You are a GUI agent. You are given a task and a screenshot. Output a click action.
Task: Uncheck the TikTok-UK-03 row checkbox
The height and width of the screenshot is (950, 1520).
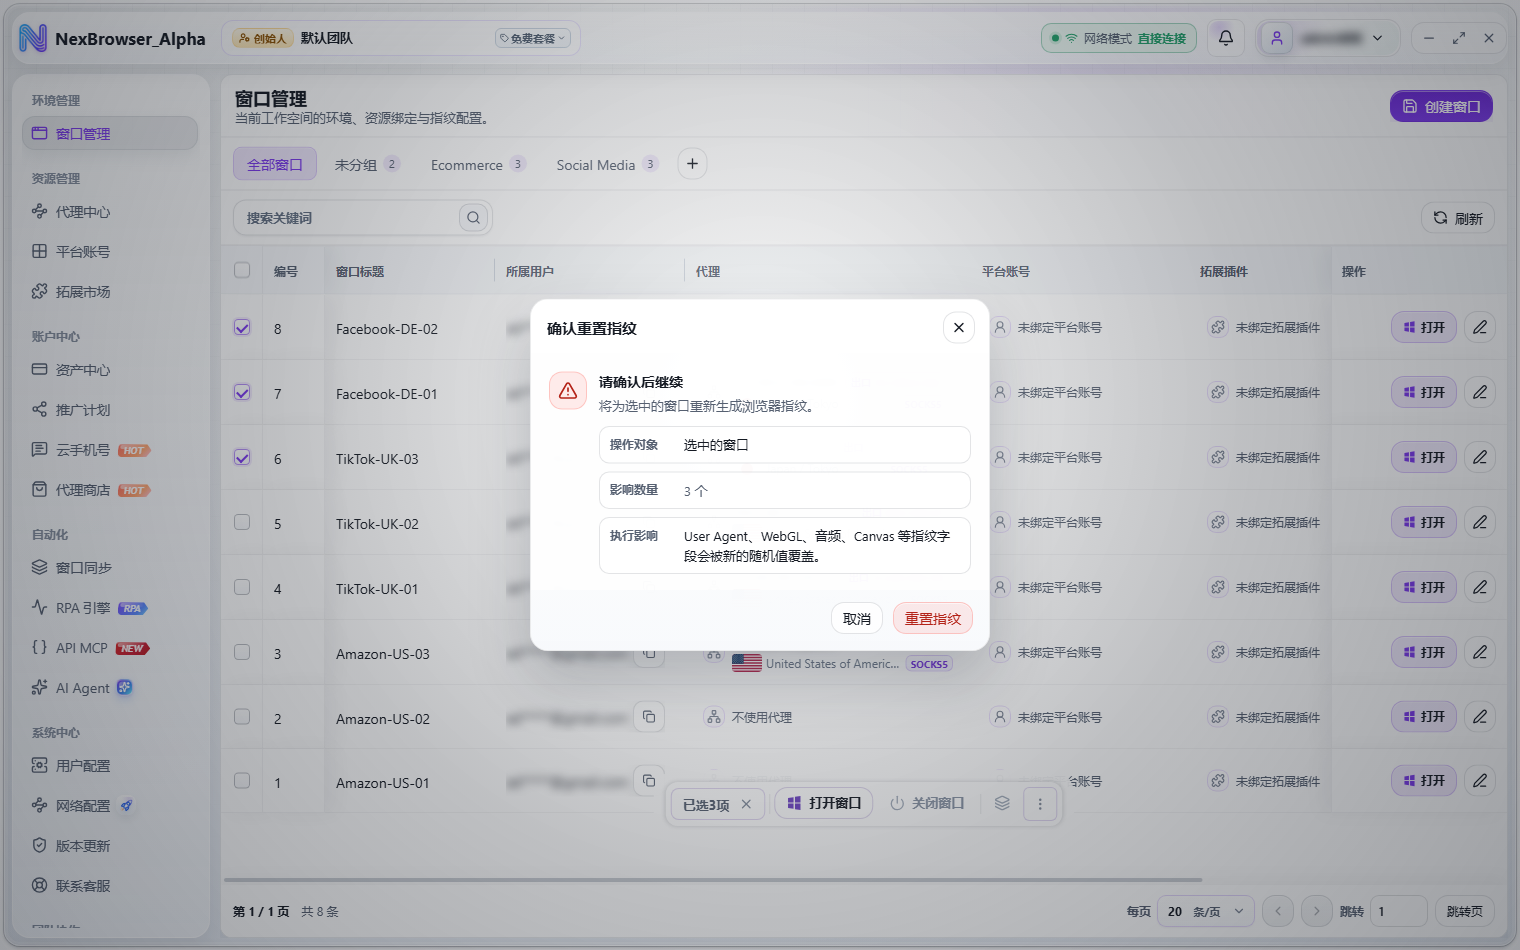(x=242, y=457)
